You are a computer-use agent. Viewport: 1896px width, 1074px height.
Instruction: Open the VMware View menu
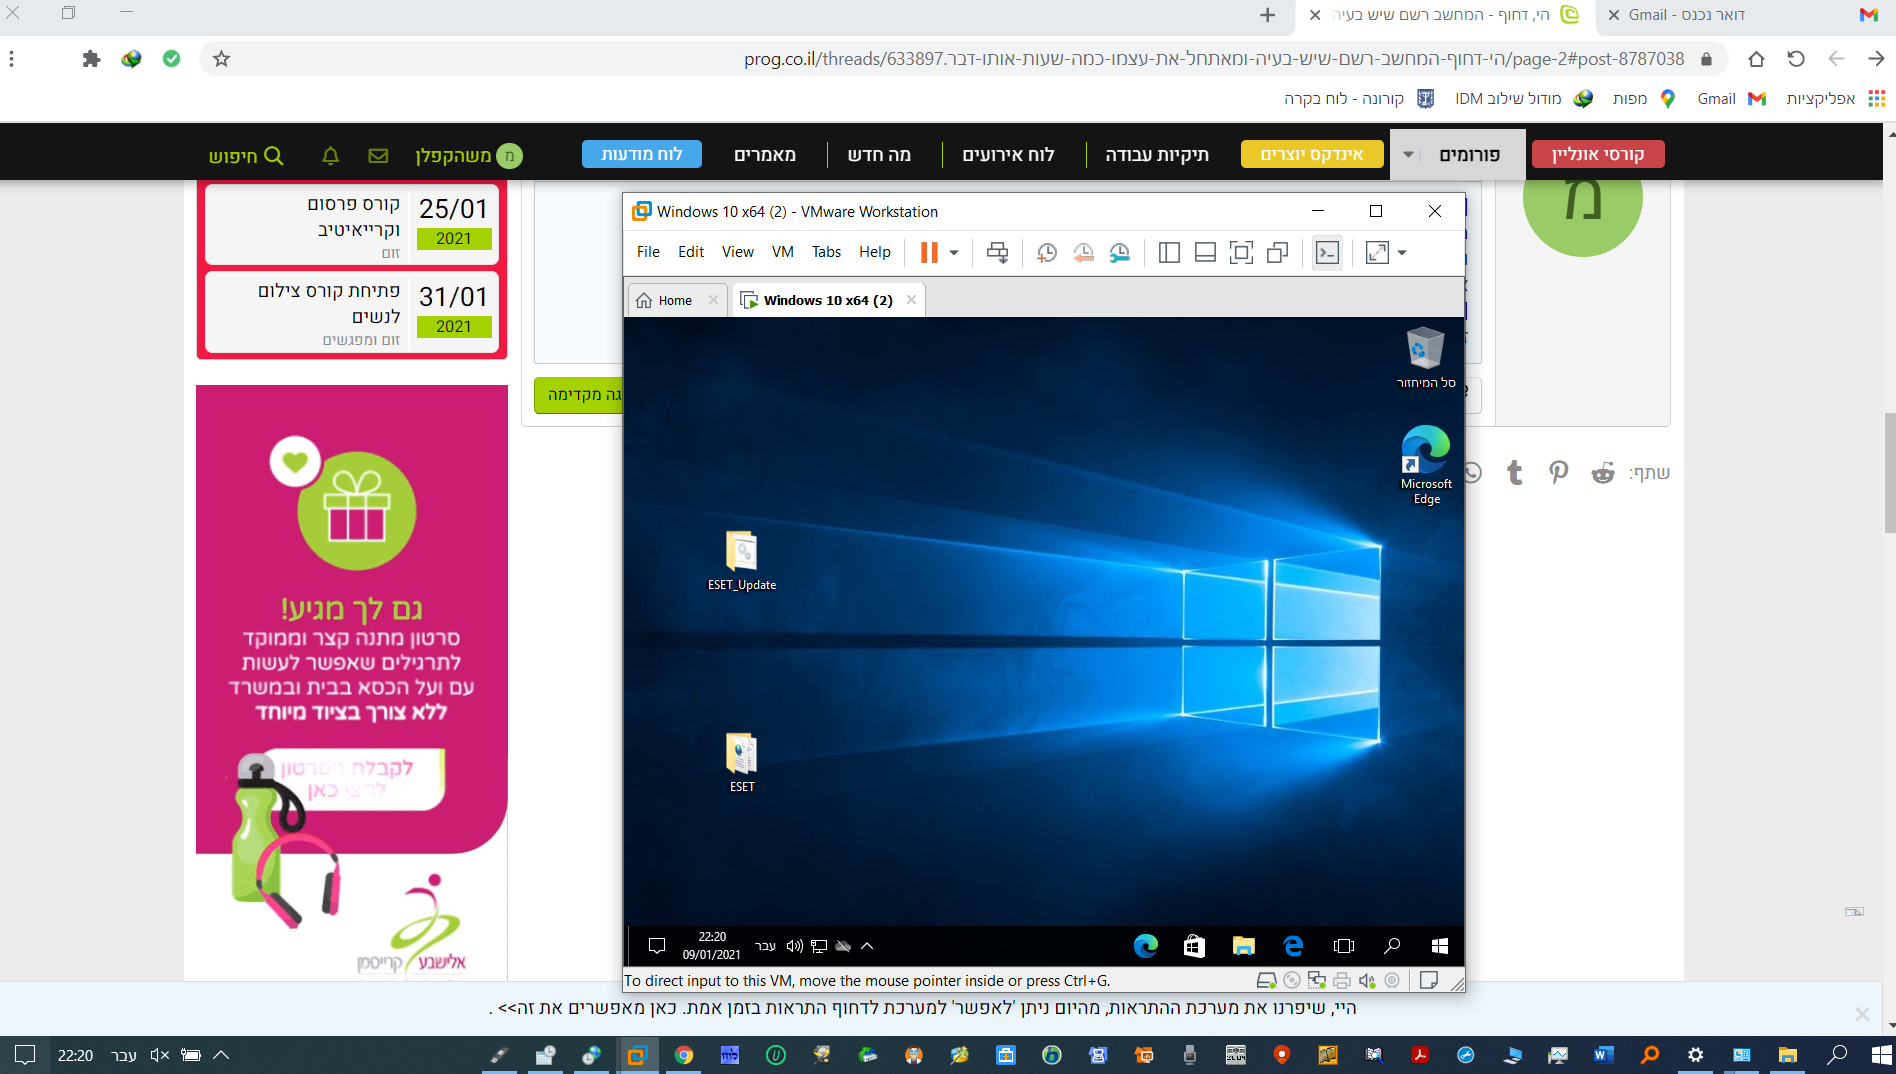tap(738, 252)
